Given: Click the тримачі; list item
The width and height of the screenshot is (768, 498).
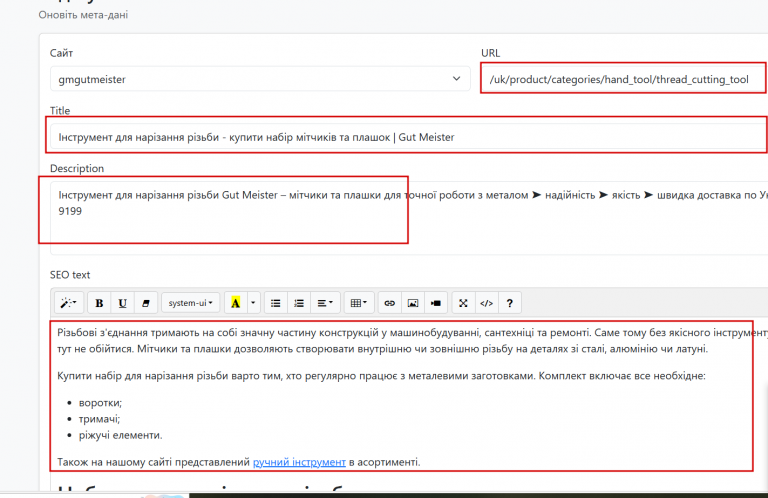Looking at the screenshot, I should [99, 419].
